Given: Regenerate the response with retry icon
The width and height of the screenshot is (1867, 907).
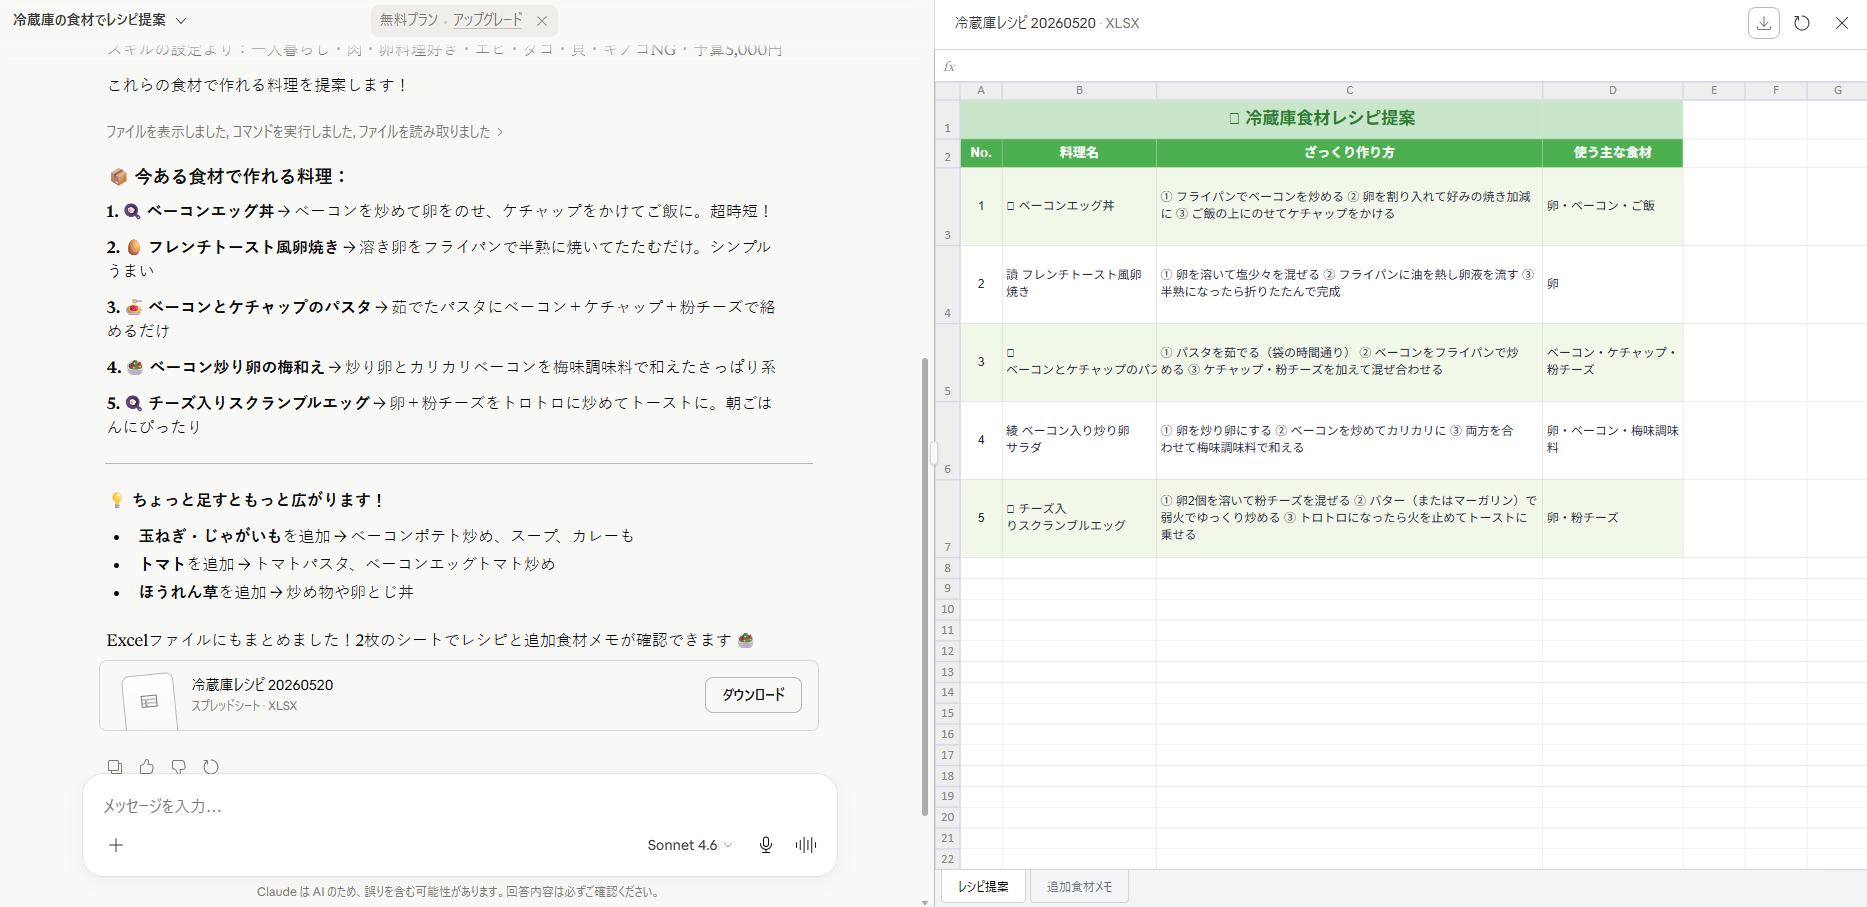Looking at the screenshot, I should click(x=211, y=767).
